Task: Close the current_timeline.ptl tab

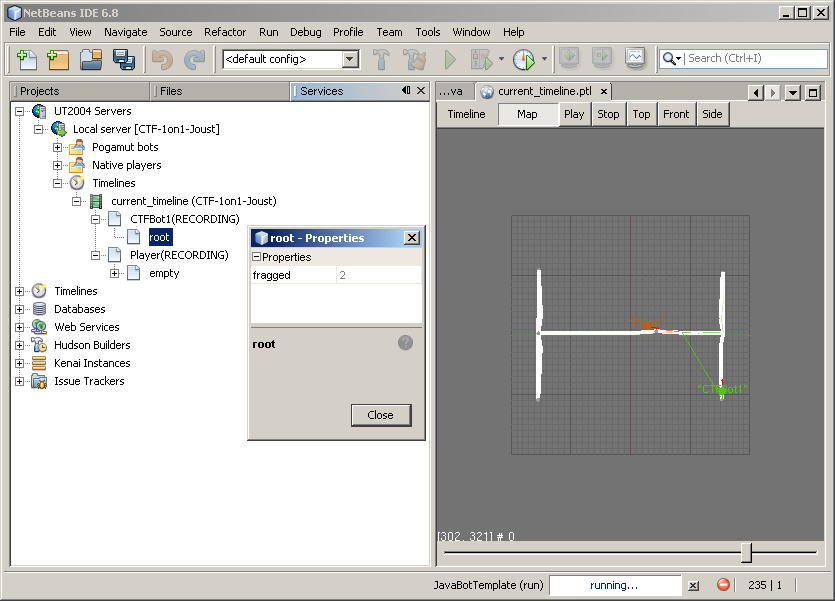Action: point(604,92)
